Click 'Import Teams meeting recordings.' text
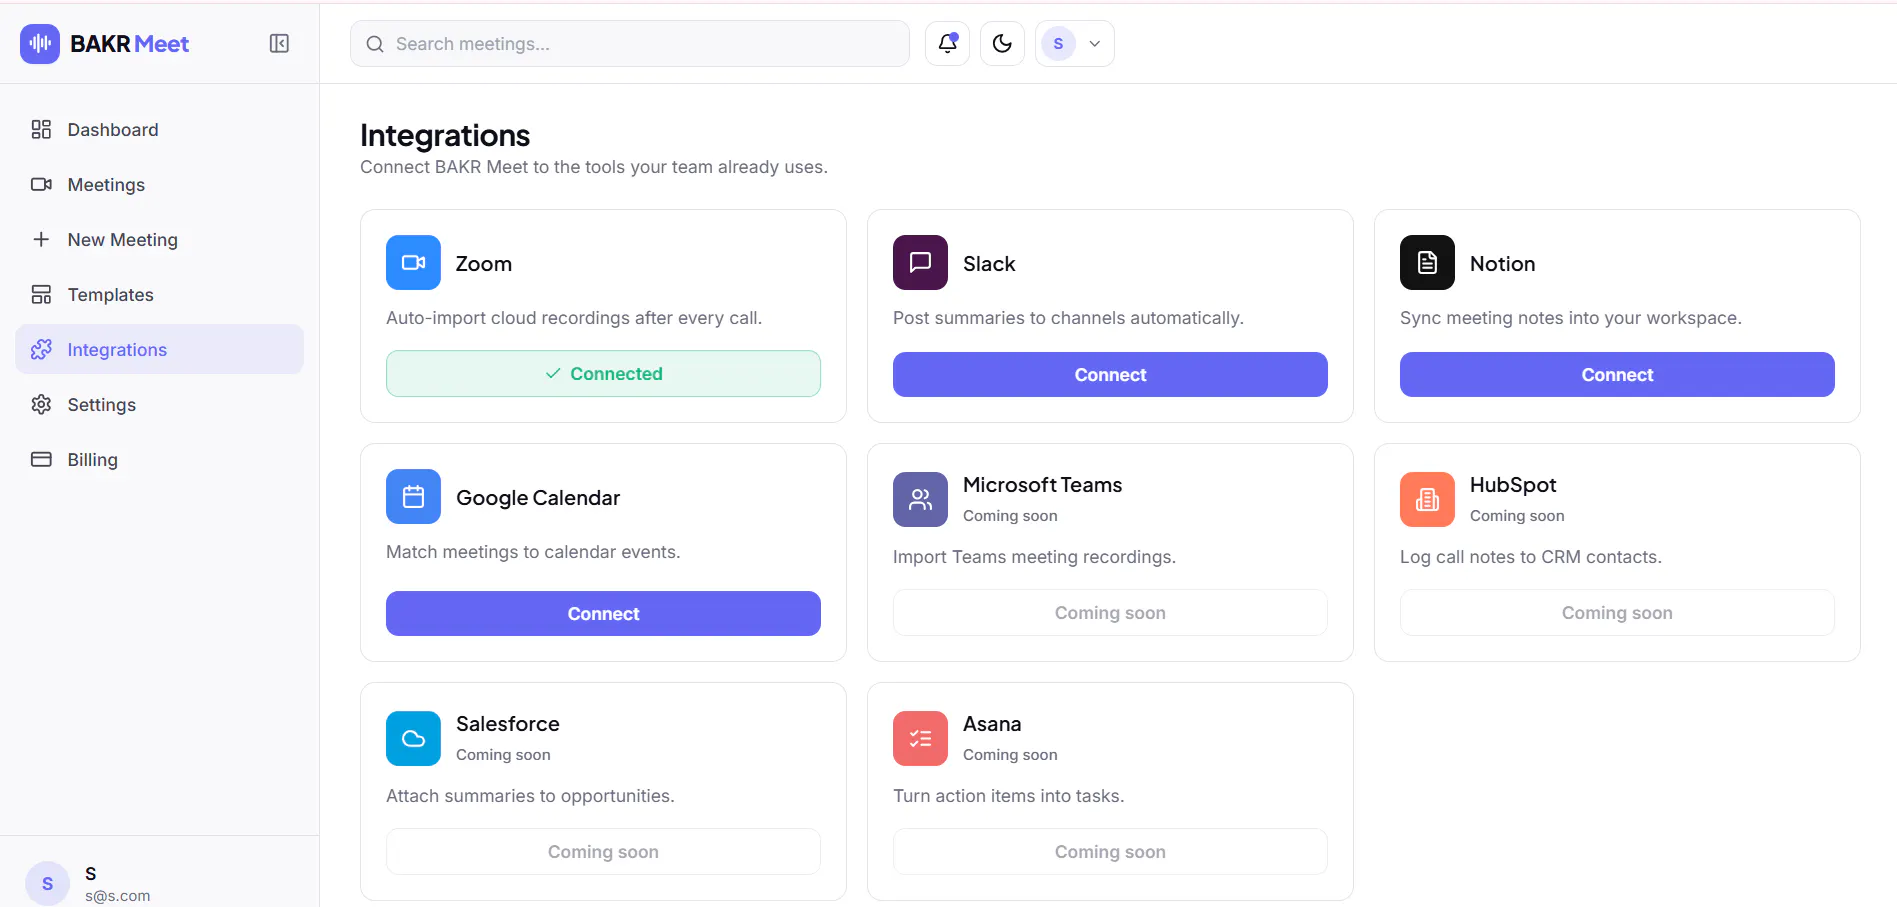 click(x=1034, y=556)
